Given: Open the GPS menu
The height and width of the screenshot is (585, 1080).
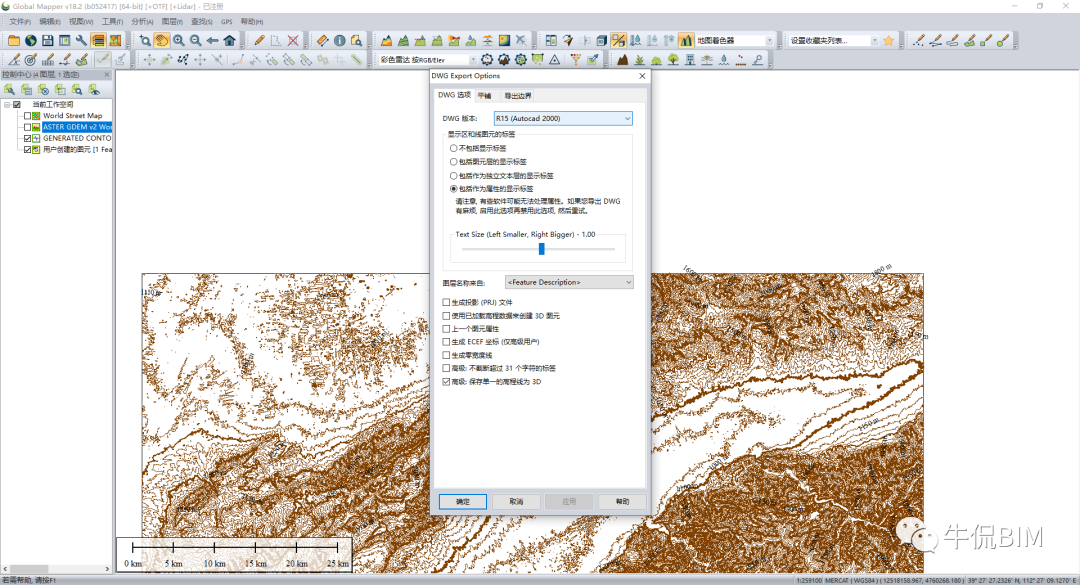Looking at the screenshot, I should 227,22.
